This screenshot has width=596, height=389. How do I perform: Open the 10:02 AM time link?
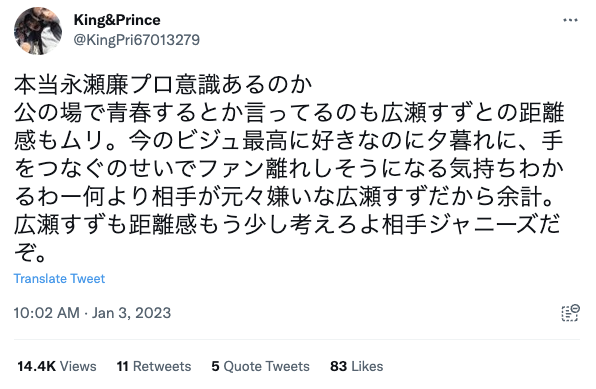pos(46,313)
